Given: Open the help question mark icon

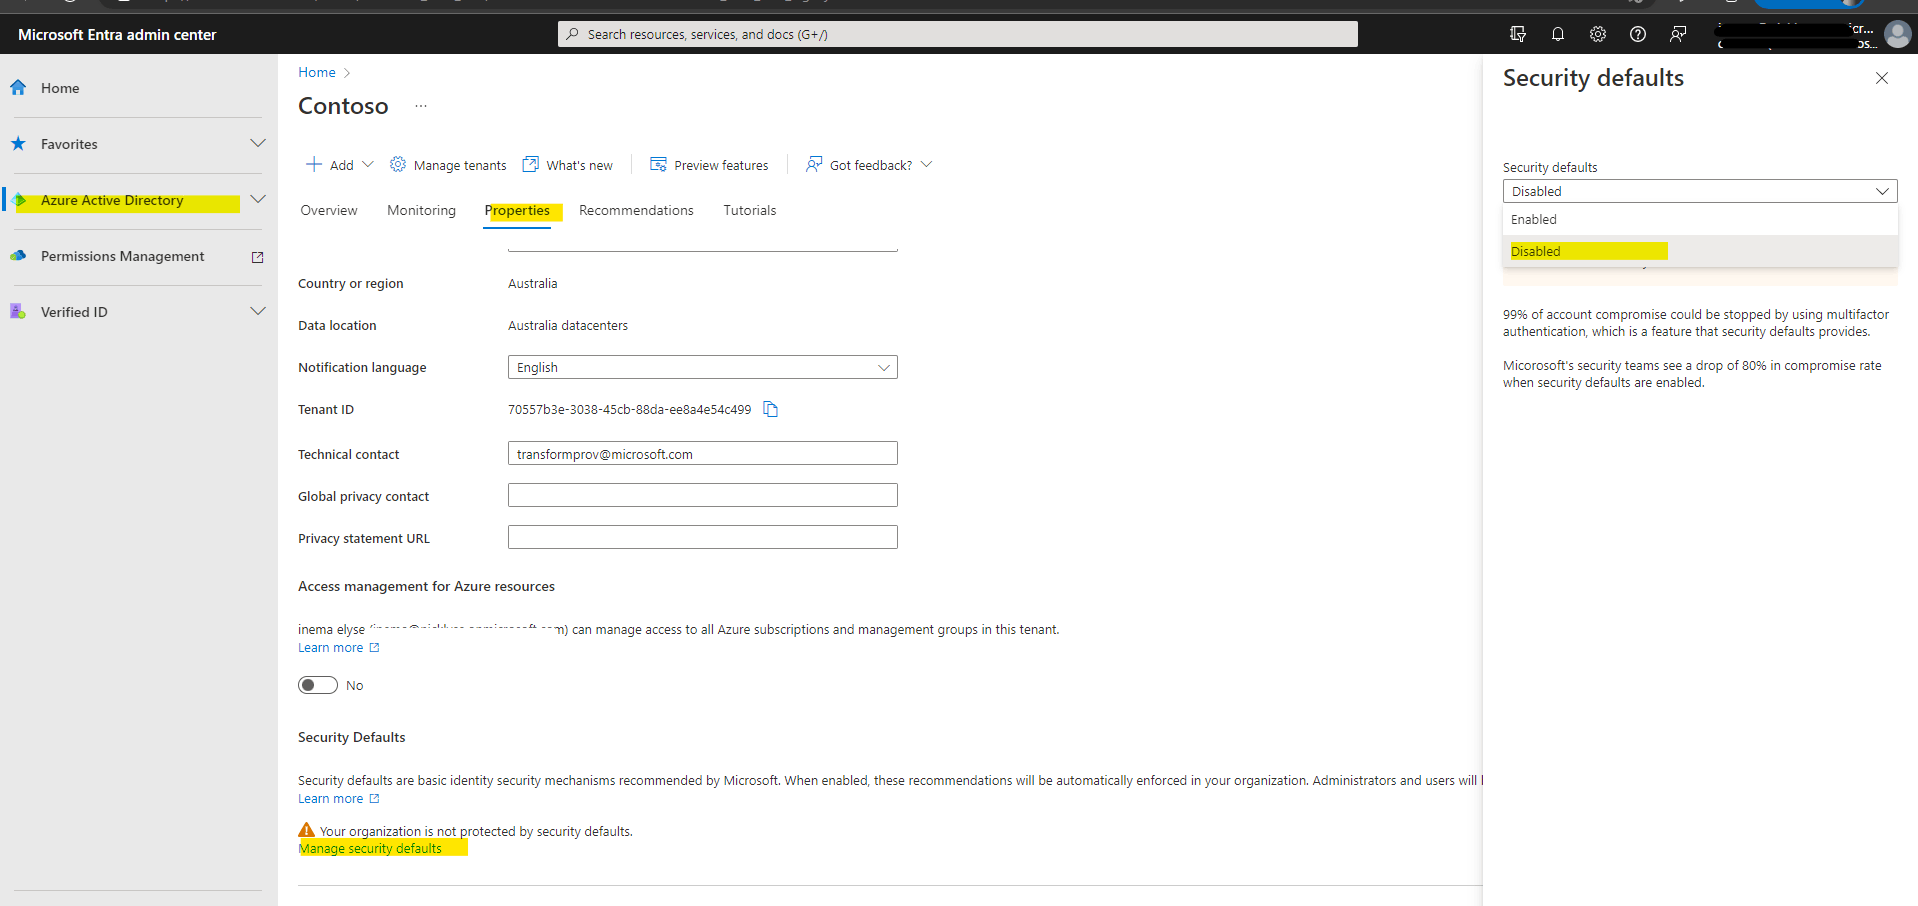Looking at the screenshot, I should 1638,34.
